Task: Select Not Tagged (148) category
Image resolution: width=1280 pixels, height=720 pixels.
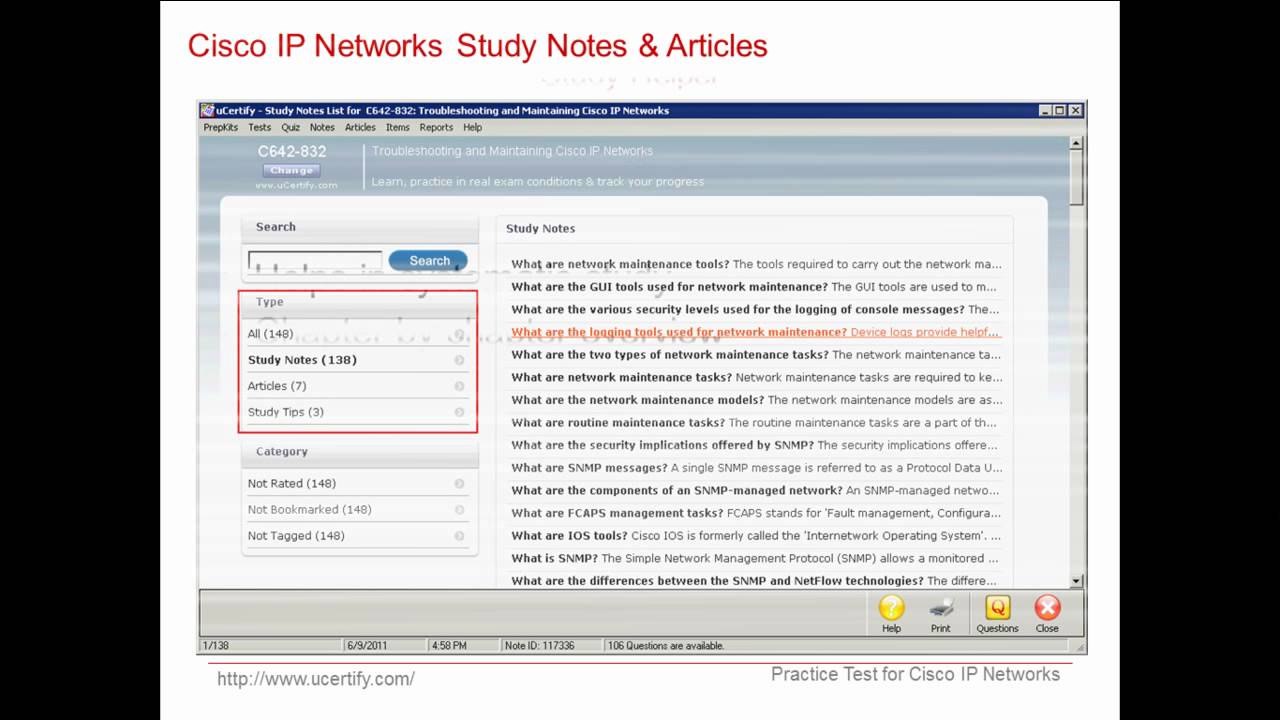Action: (x=357, y=536)
